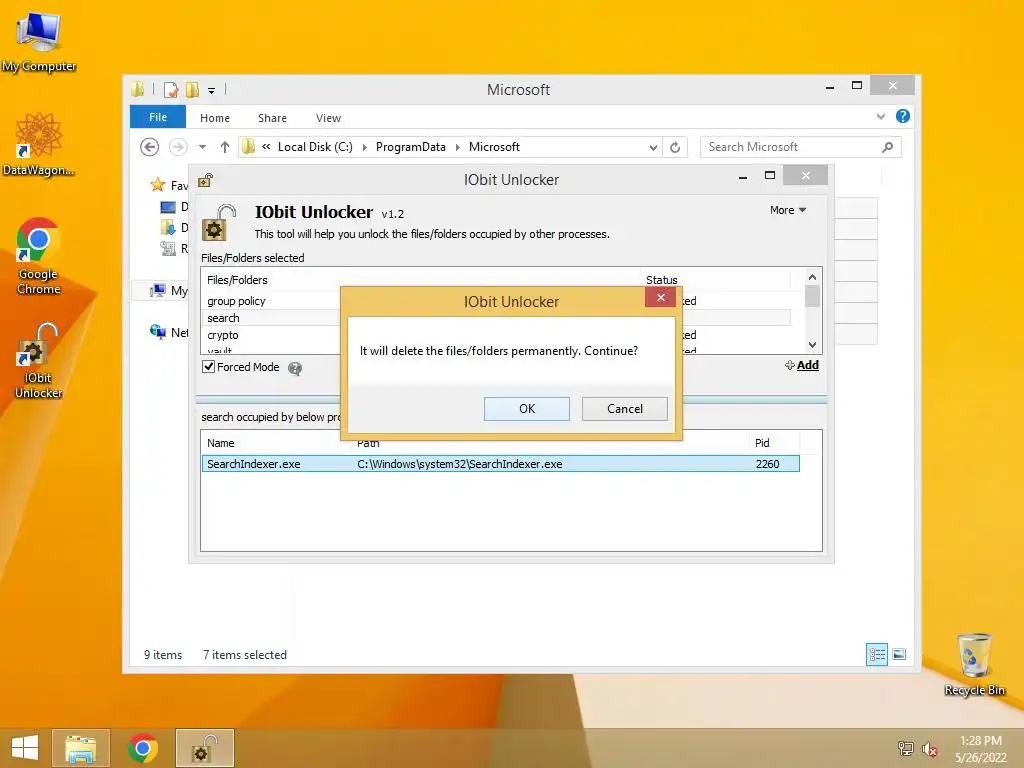Open IObit Unlocker desktop shortcut
This screenshot has width=1024, height=768.
pyautogui.click(x=39, y=361)
